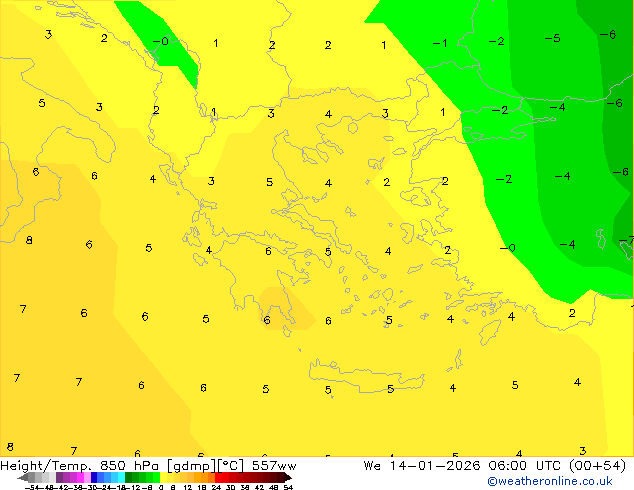This screenshot has width=634, height=490.
Task: Click the legend scale label 54
Action: 288,487
